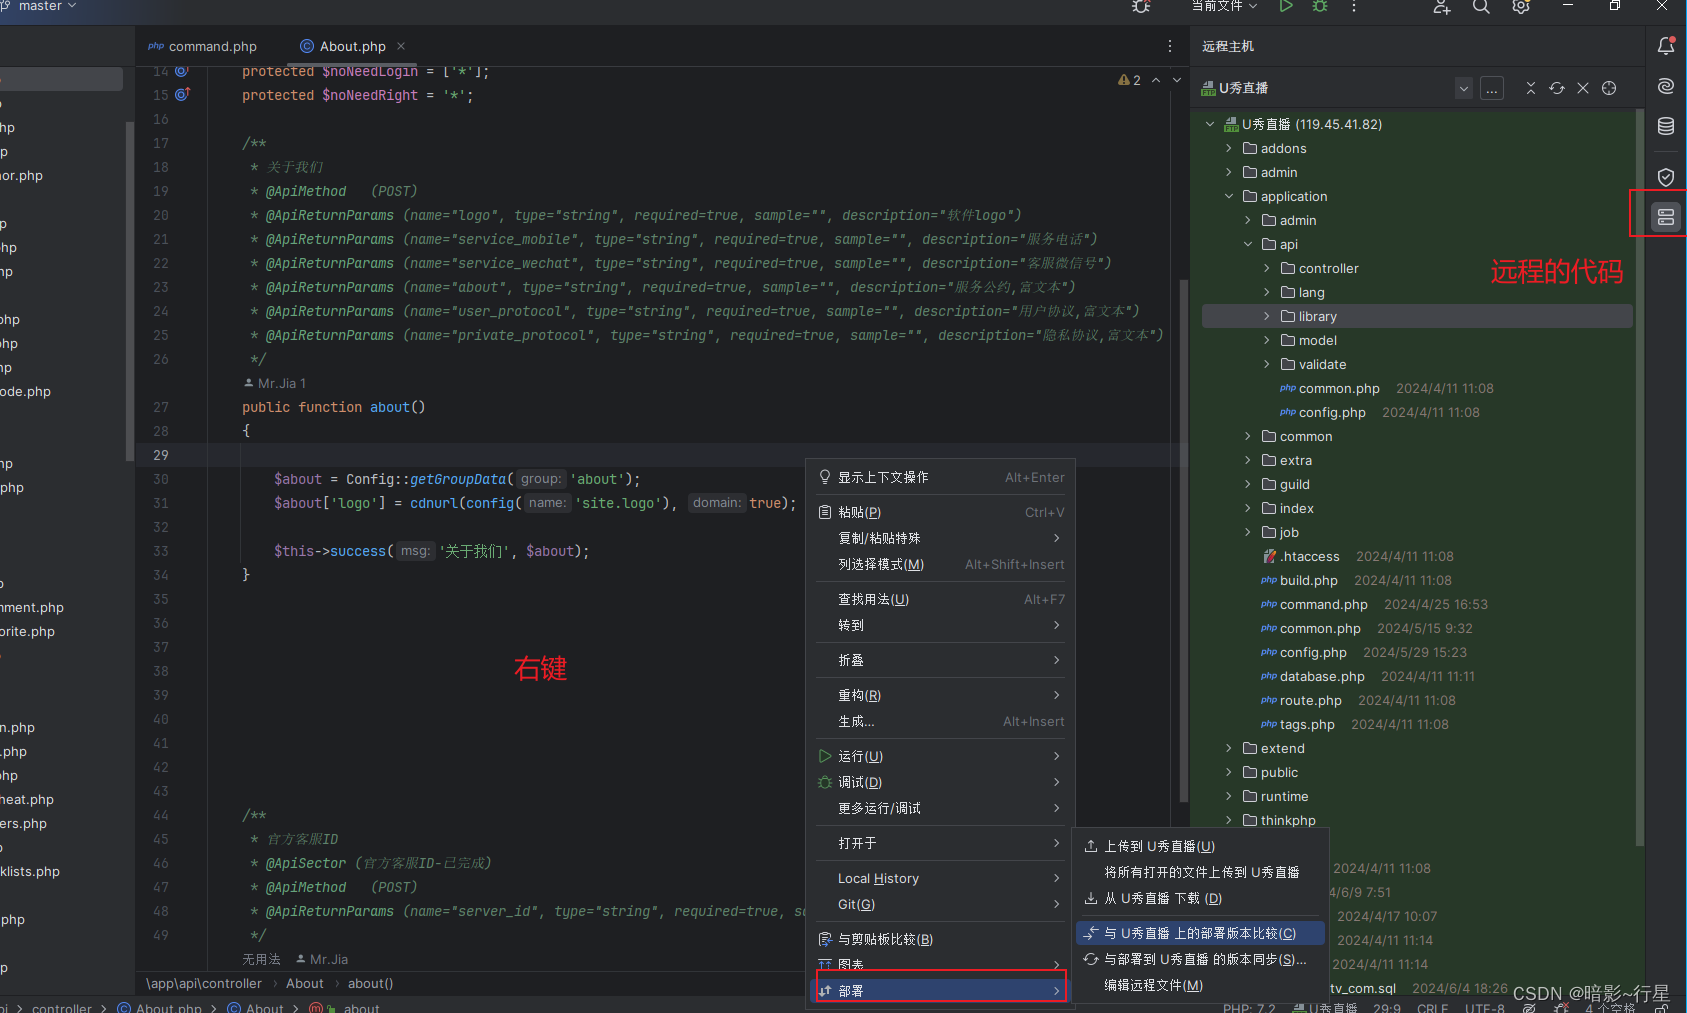Collapse the application folder
1687x1013 pixels.
tap(1229, 196)
